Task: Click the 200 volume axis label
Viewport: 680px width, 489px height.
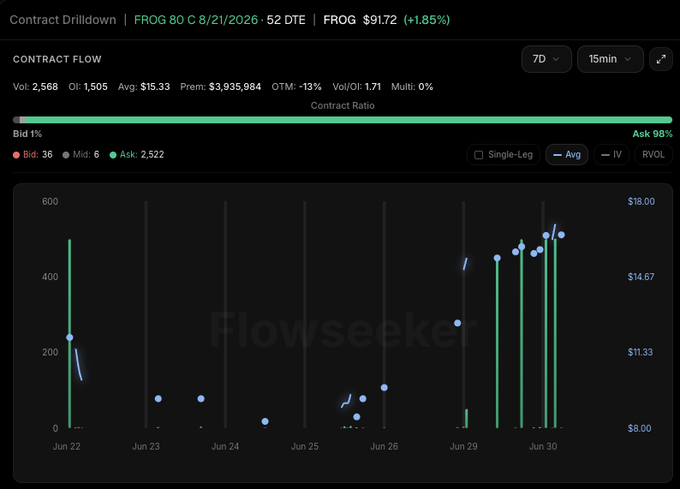Action: [50, 352]
